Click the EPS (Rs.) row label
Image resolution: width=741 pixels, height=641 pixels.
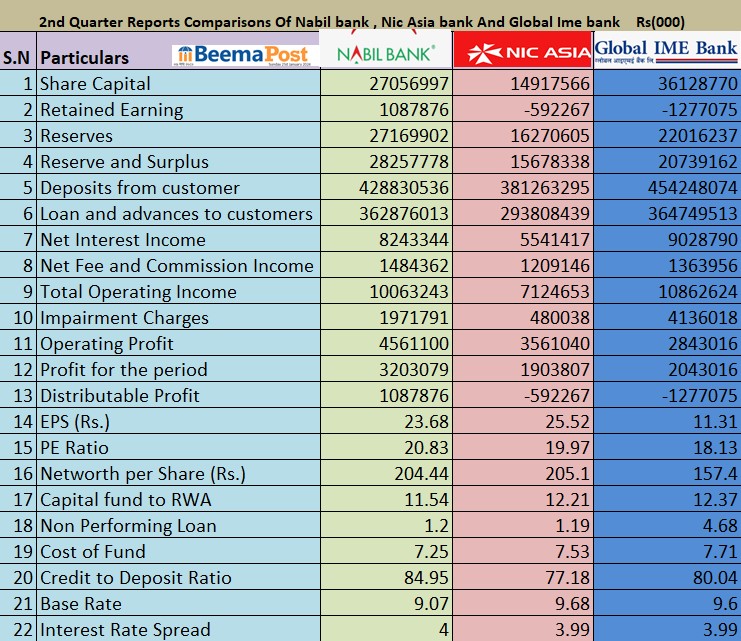tap(75, 422)
